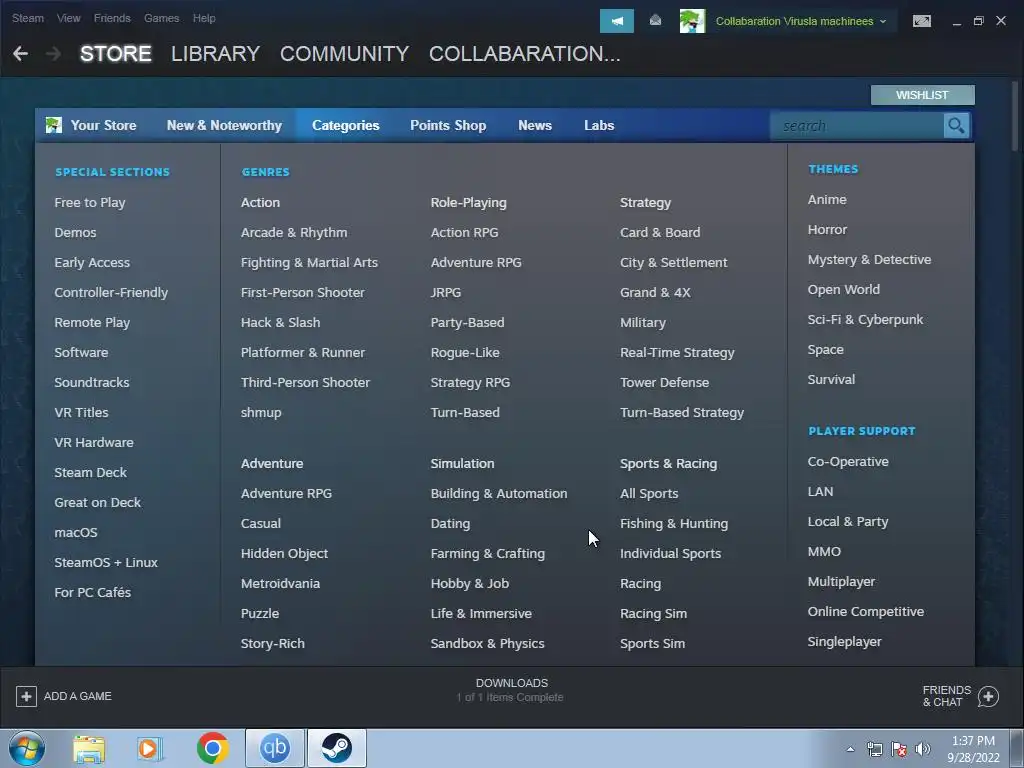Open the Points Shop tab
Image resolution: width=1024 pixels, height=768 pixels.
(448, 125)
